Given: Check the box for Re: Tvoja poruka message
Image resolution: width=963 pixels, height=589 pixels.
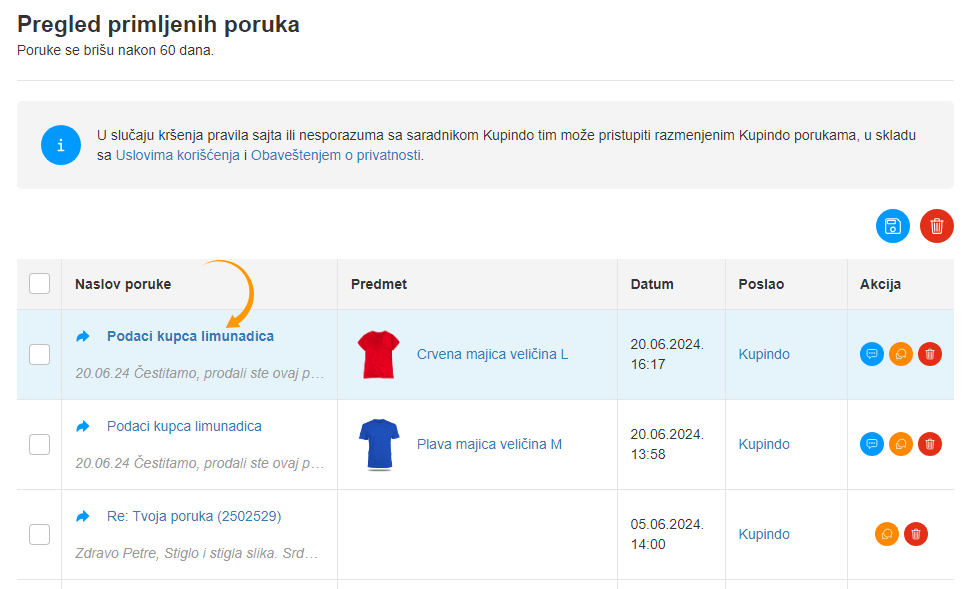Looking at the screenshot, I should point(39,534).
